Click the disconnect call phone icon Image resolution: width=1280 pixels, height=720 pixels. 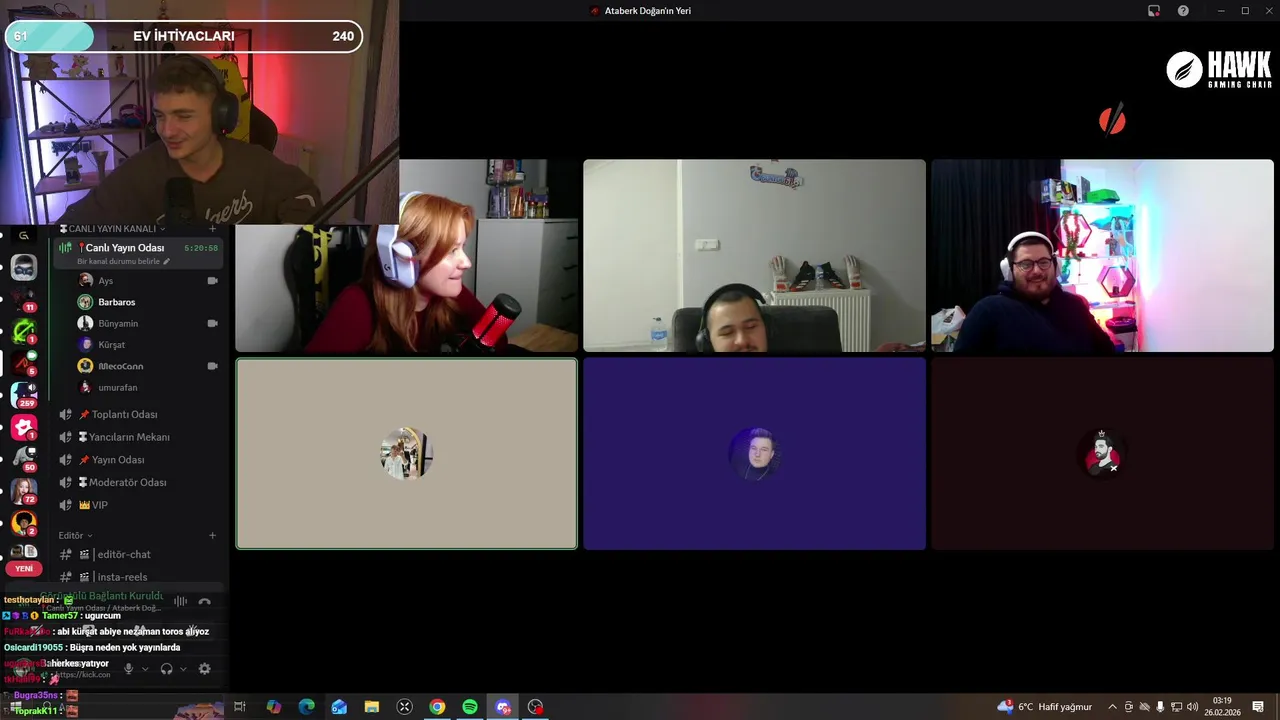pos(204,602)
